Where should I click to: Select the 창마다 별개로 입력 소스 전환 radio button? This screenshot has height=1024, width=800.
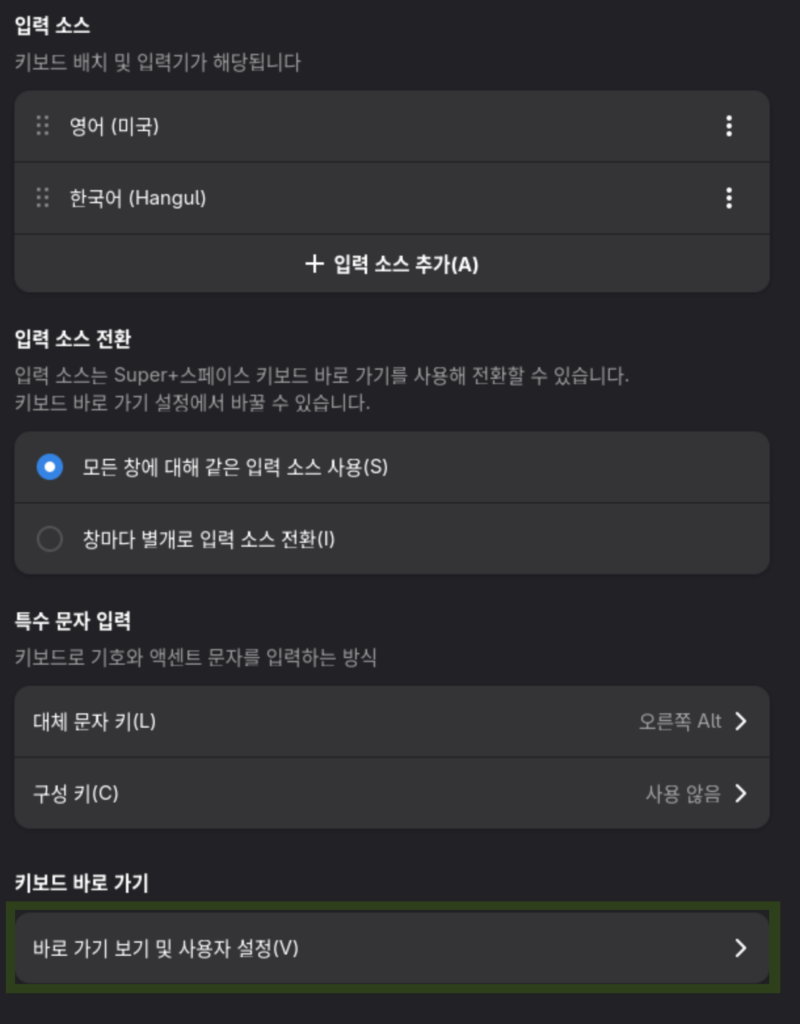pos(50,539)
